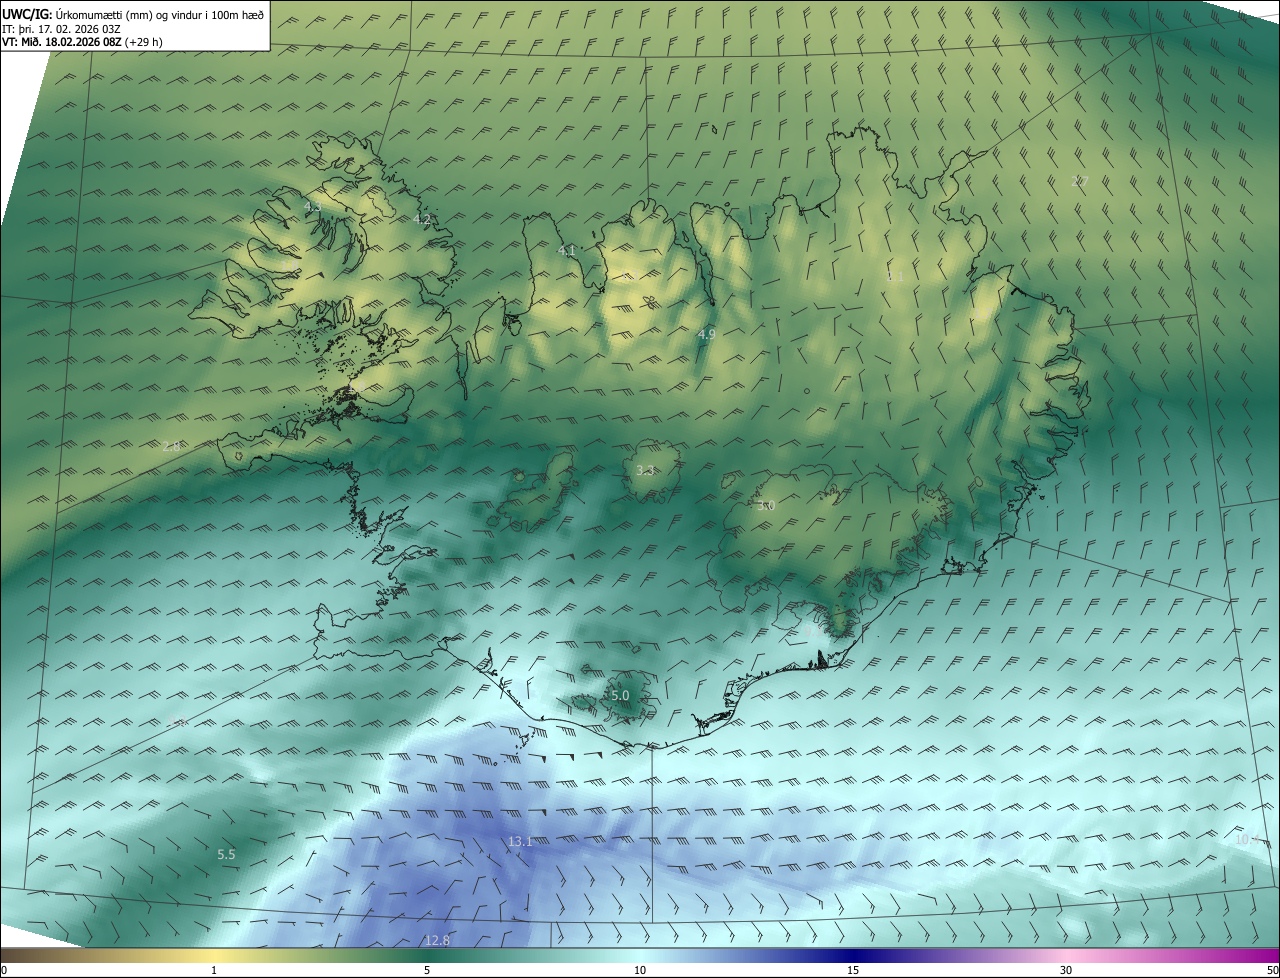Screen dimensions: 1280x978
Task: Click the 13.1 value south of Iceland
Action: point(520,842)
